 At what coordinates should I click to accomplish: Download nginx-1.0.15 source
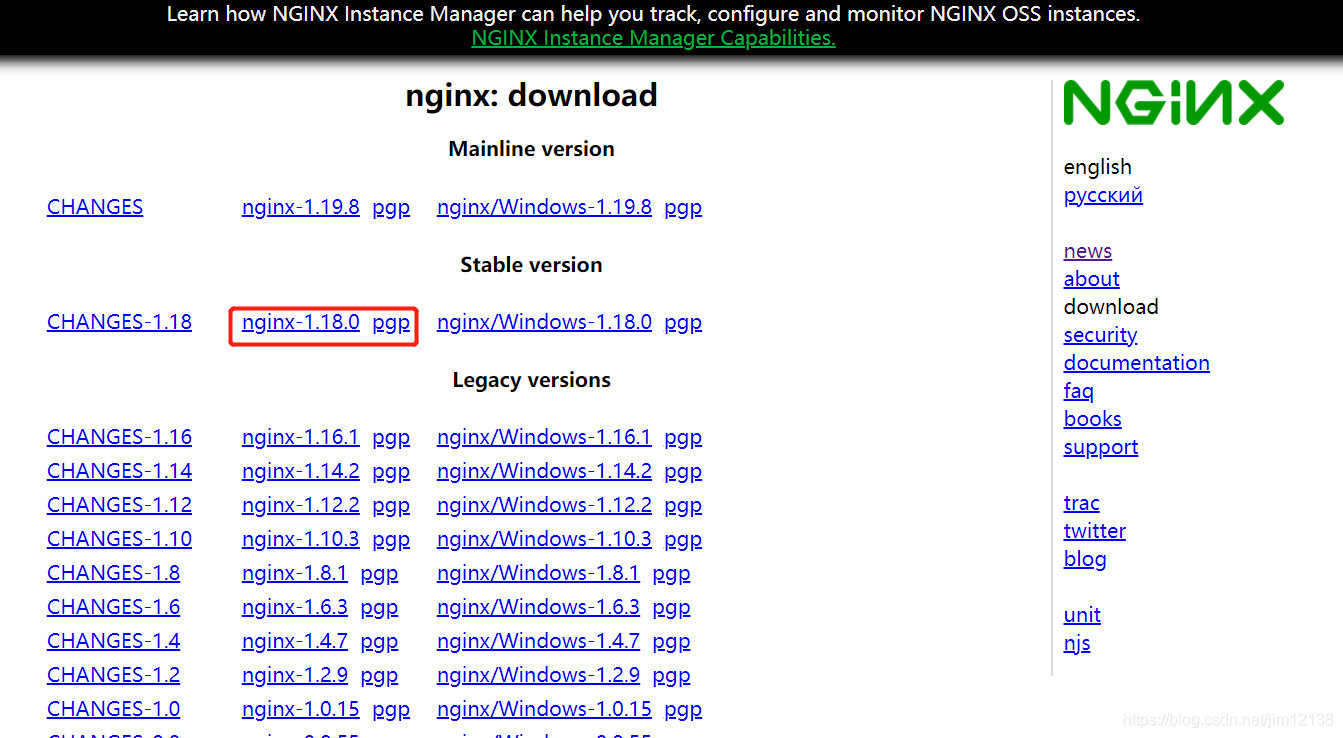pyautogui.click(x=300, y=709)
